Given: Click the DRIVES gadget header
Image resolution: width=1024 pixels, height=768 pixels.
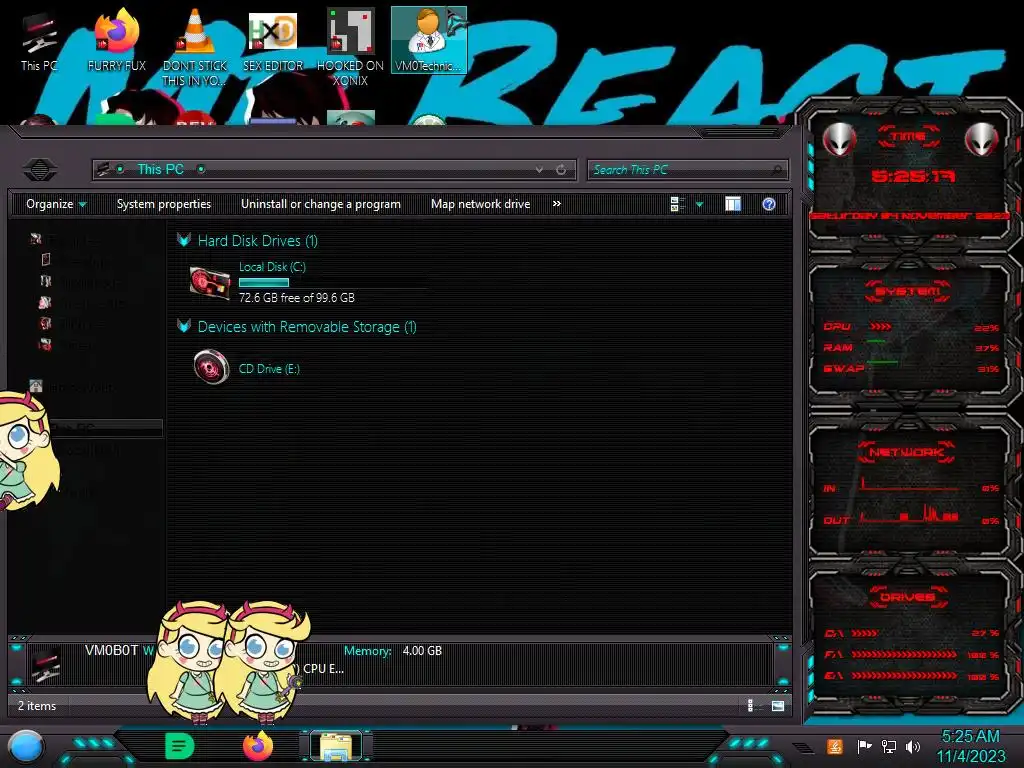Looking at the screenshot, I should point(908,597).
